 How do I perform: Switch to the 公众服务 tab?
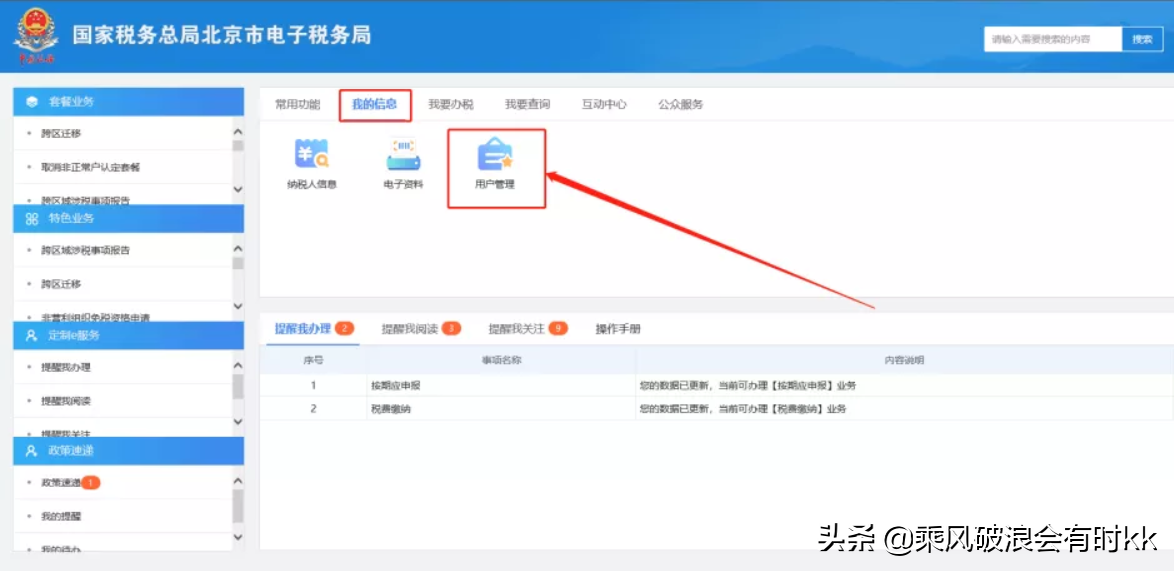click(x=681, y=105)
